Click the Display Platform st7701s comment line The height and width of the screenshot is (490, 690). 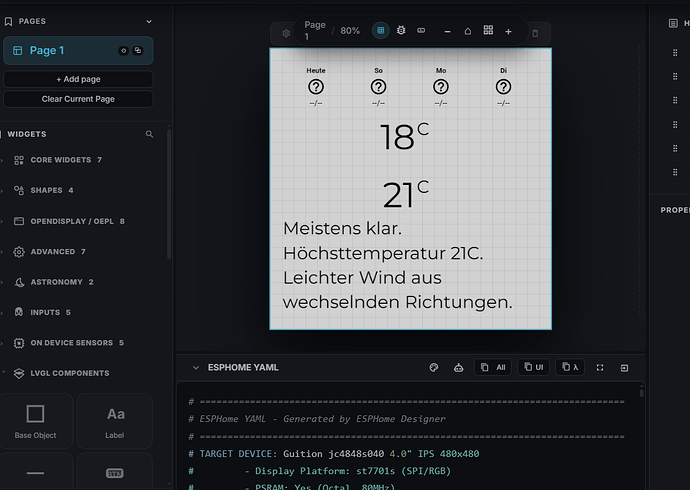coord(320,471)
